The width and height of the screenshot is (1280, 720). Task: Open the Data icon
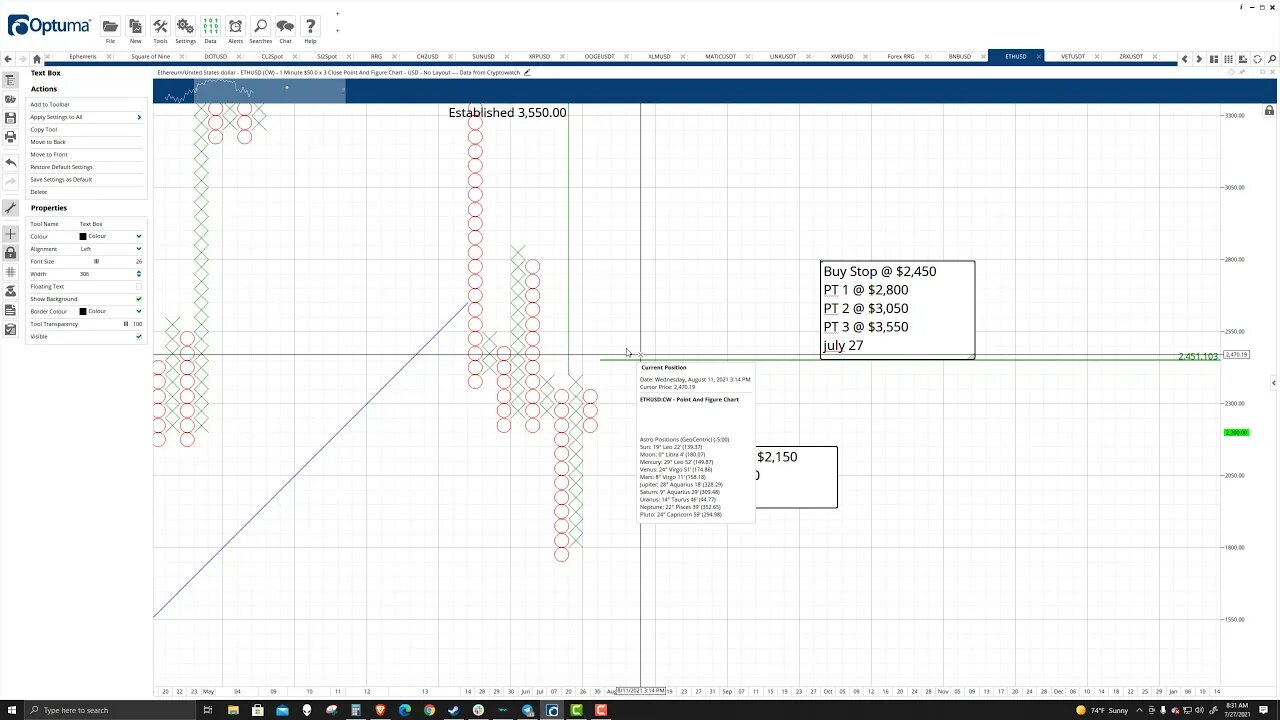tap(210, 27)
